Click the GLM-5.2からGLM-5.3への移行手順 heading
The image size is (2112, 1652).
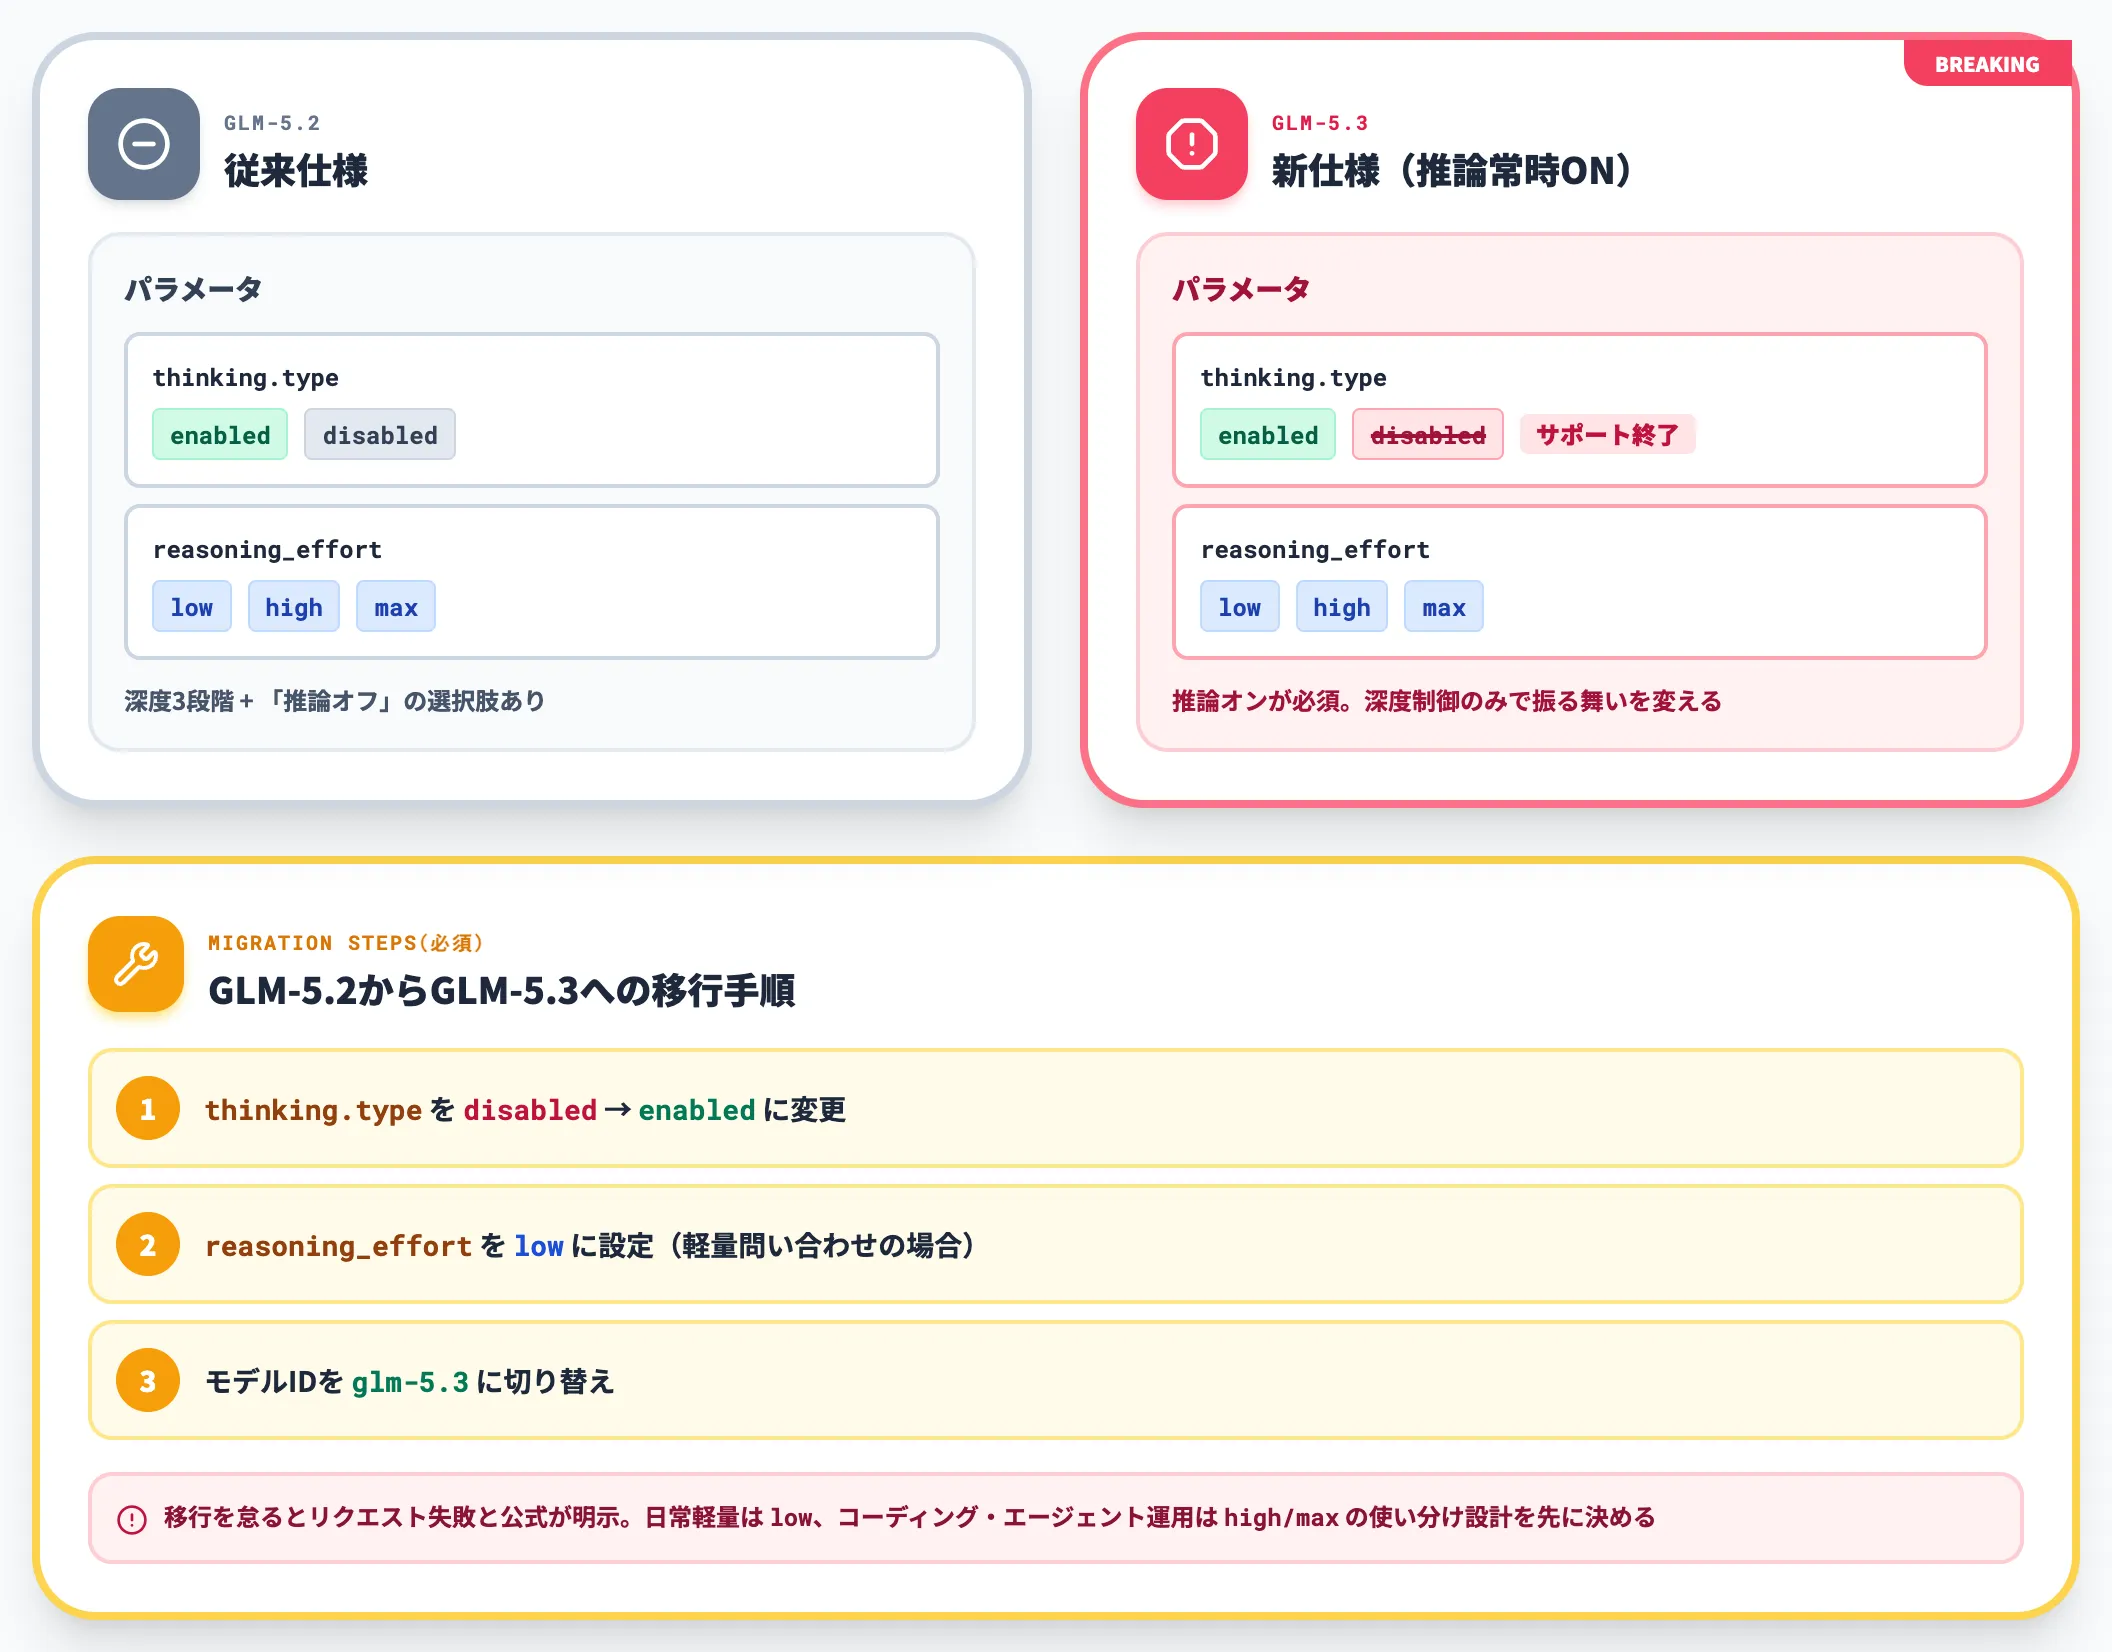502,990
